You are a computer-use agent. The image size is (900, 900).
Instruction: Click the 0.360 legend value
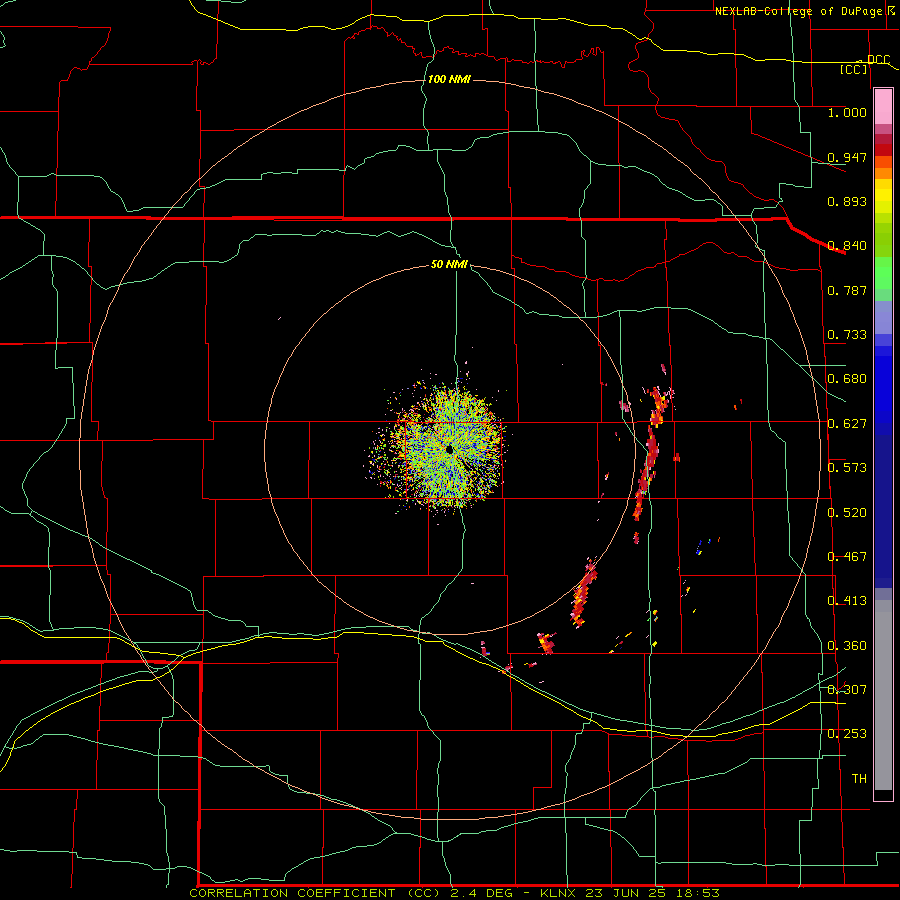(847, 645)
